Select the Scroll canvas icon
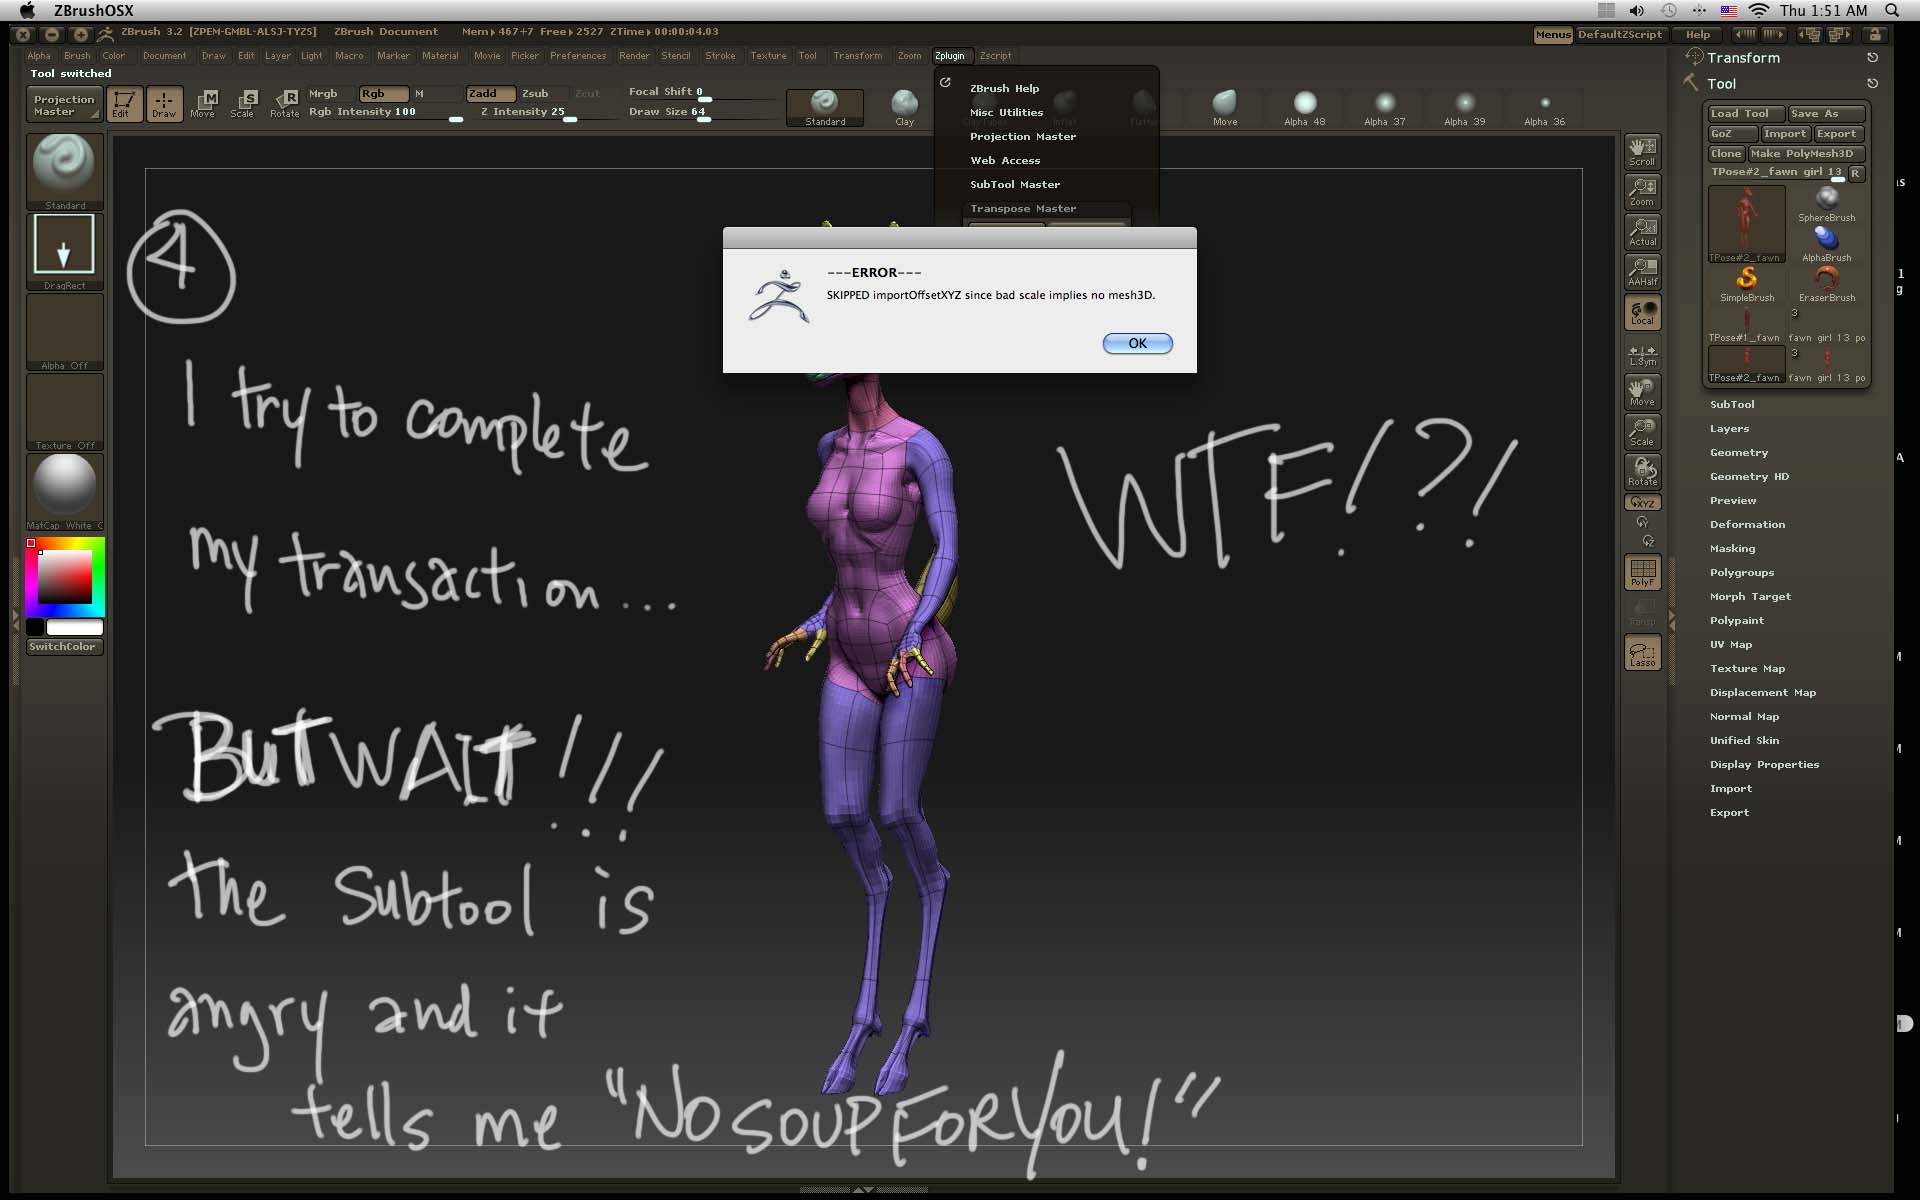This screenshot has width=1920, height=1200. [x=1642, y=151]
